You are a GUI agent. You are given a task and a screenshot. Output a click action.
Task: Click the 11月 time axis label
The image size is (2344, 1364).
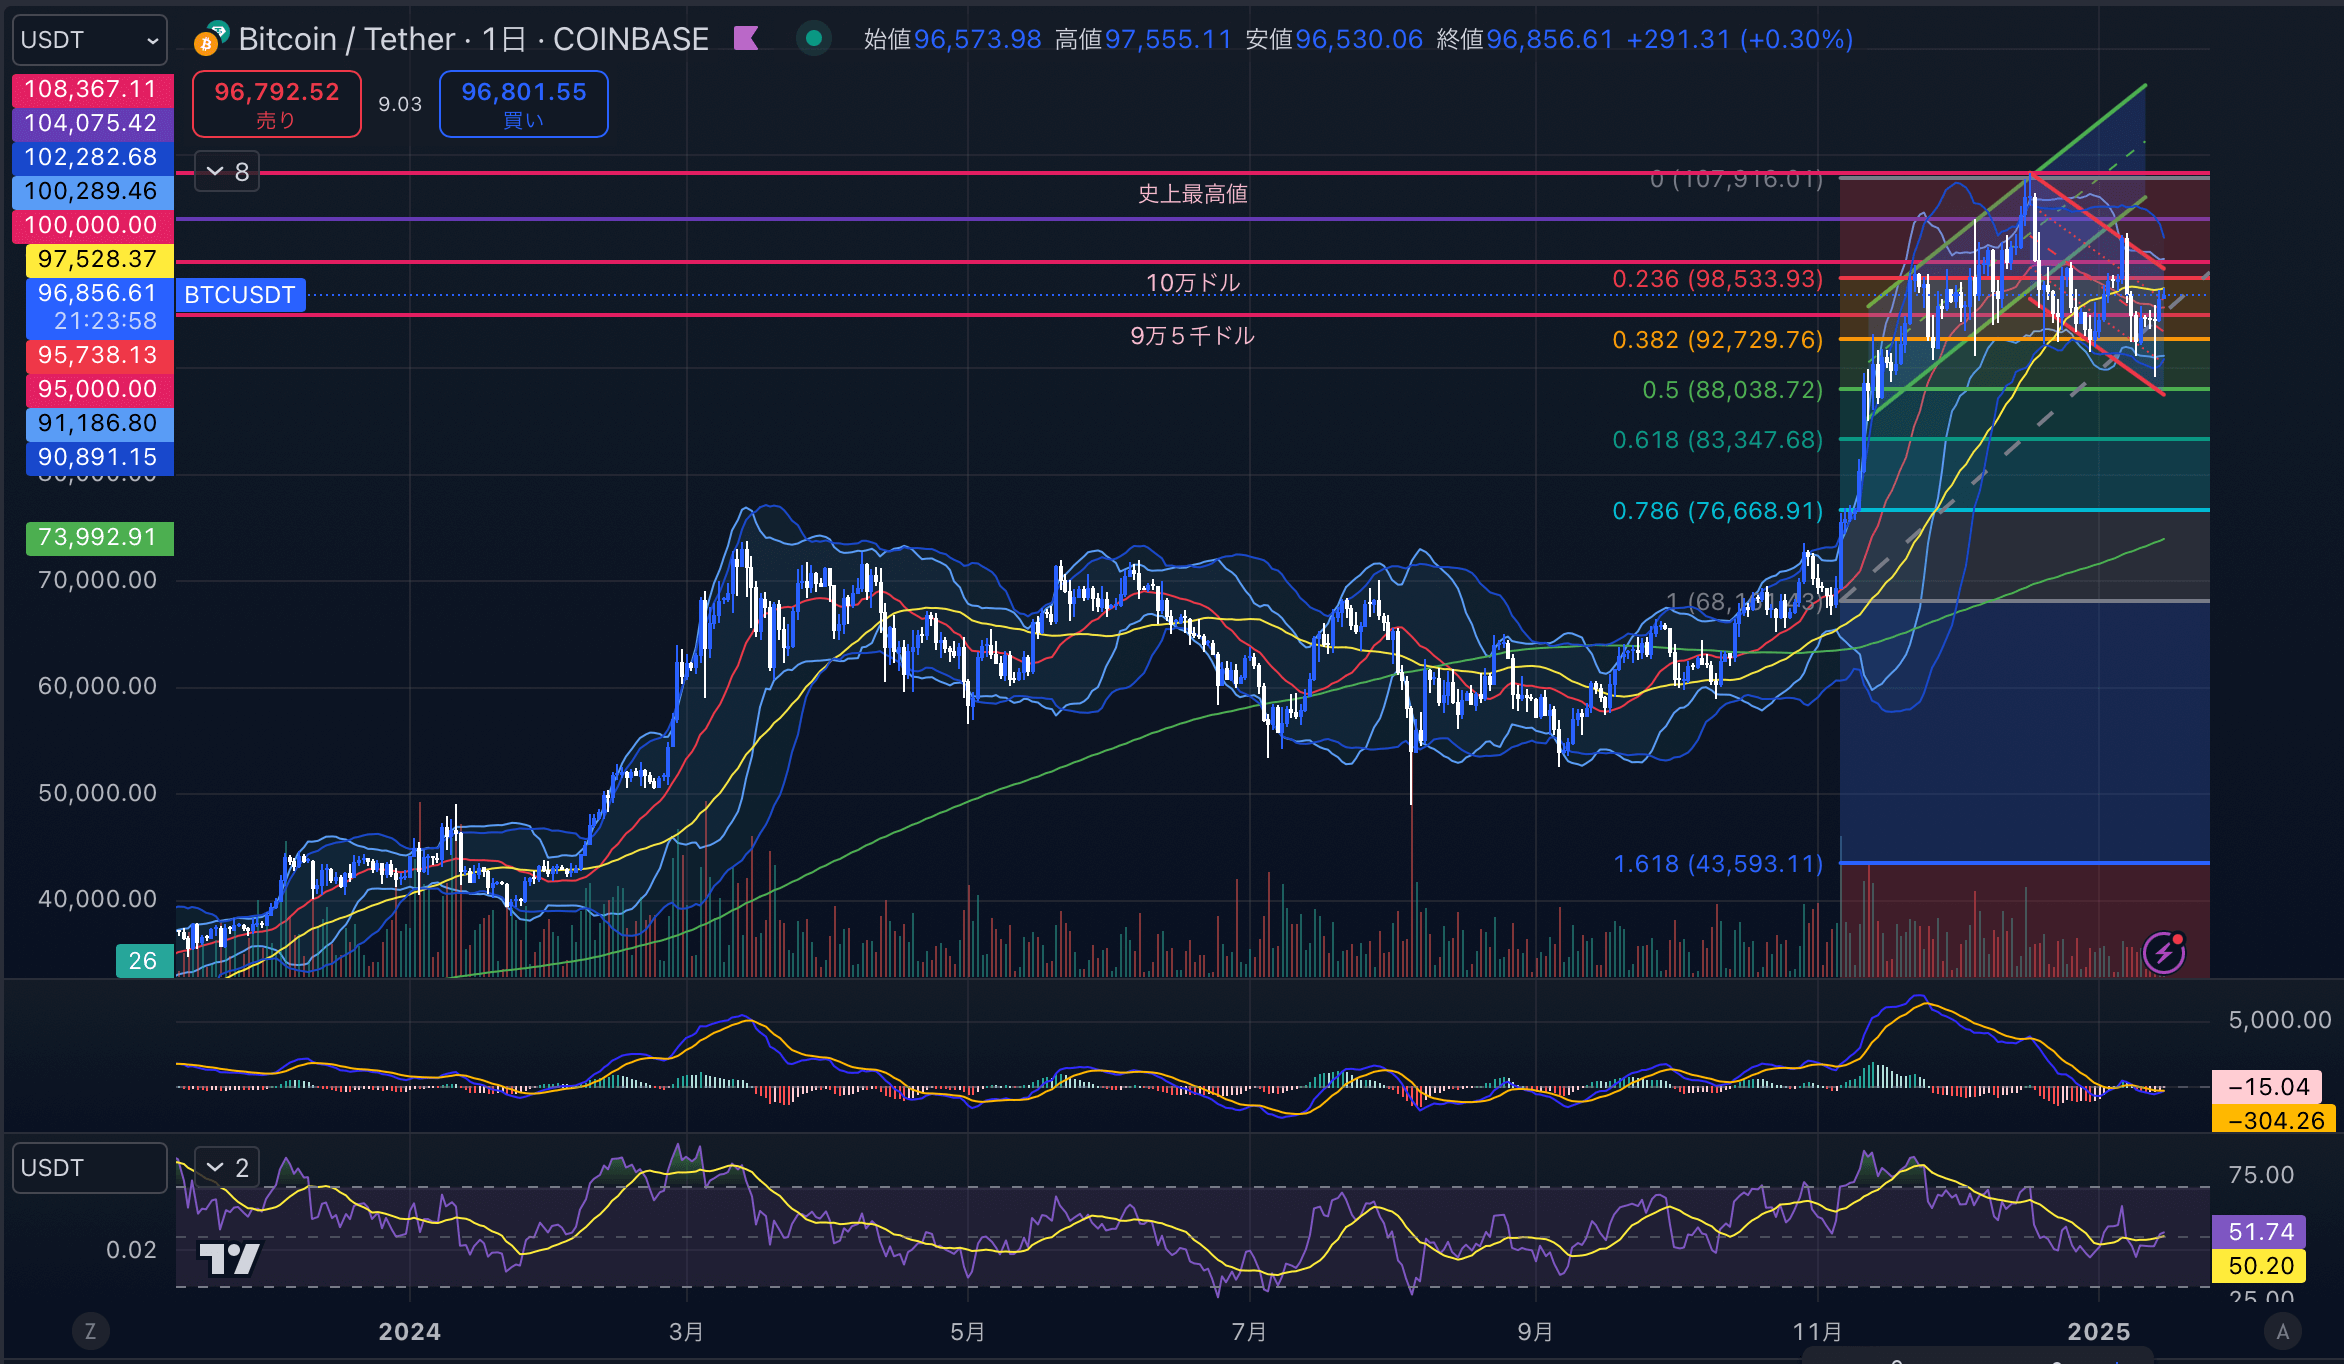pyautogui.click(x=1817, y=1332)
